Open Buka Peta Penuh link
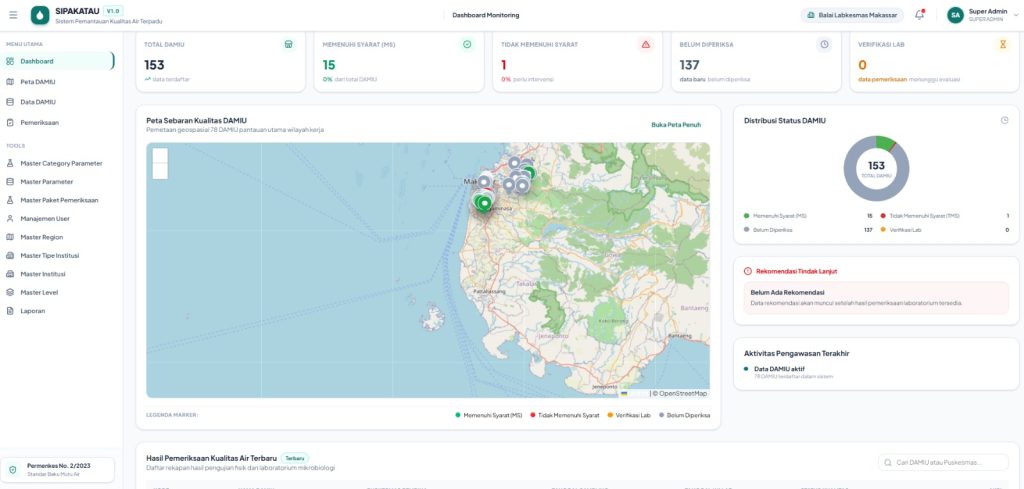This screenshot has width=1024, height=489. click(676, 125)
